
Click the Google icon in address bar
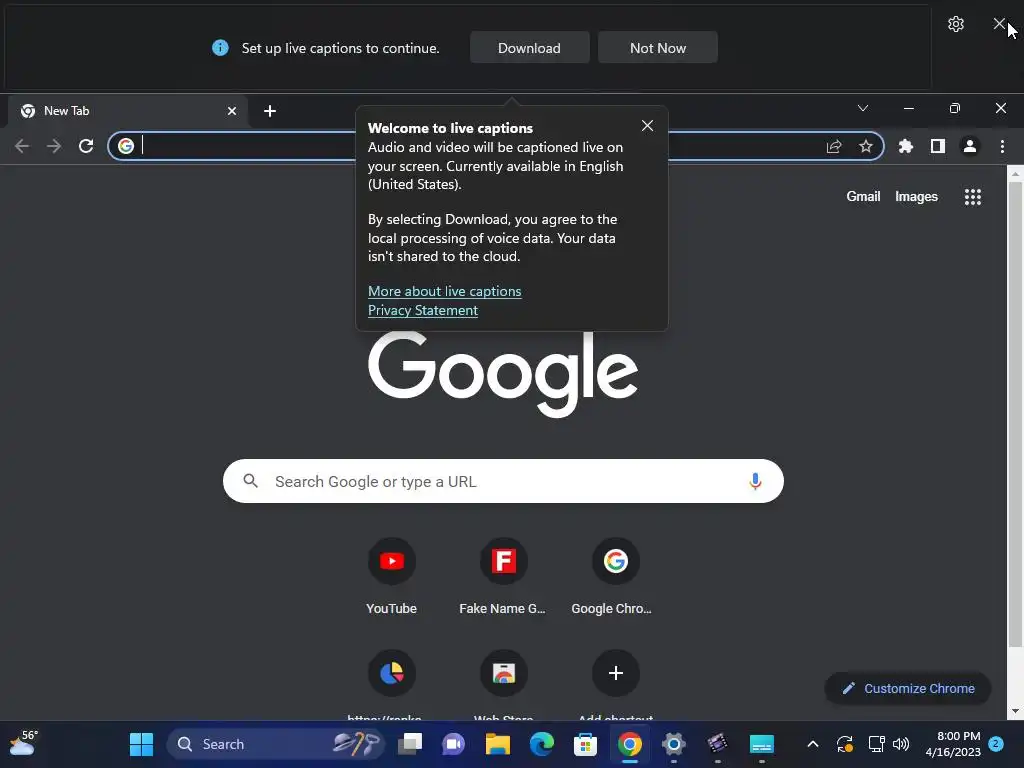[126, 146]
